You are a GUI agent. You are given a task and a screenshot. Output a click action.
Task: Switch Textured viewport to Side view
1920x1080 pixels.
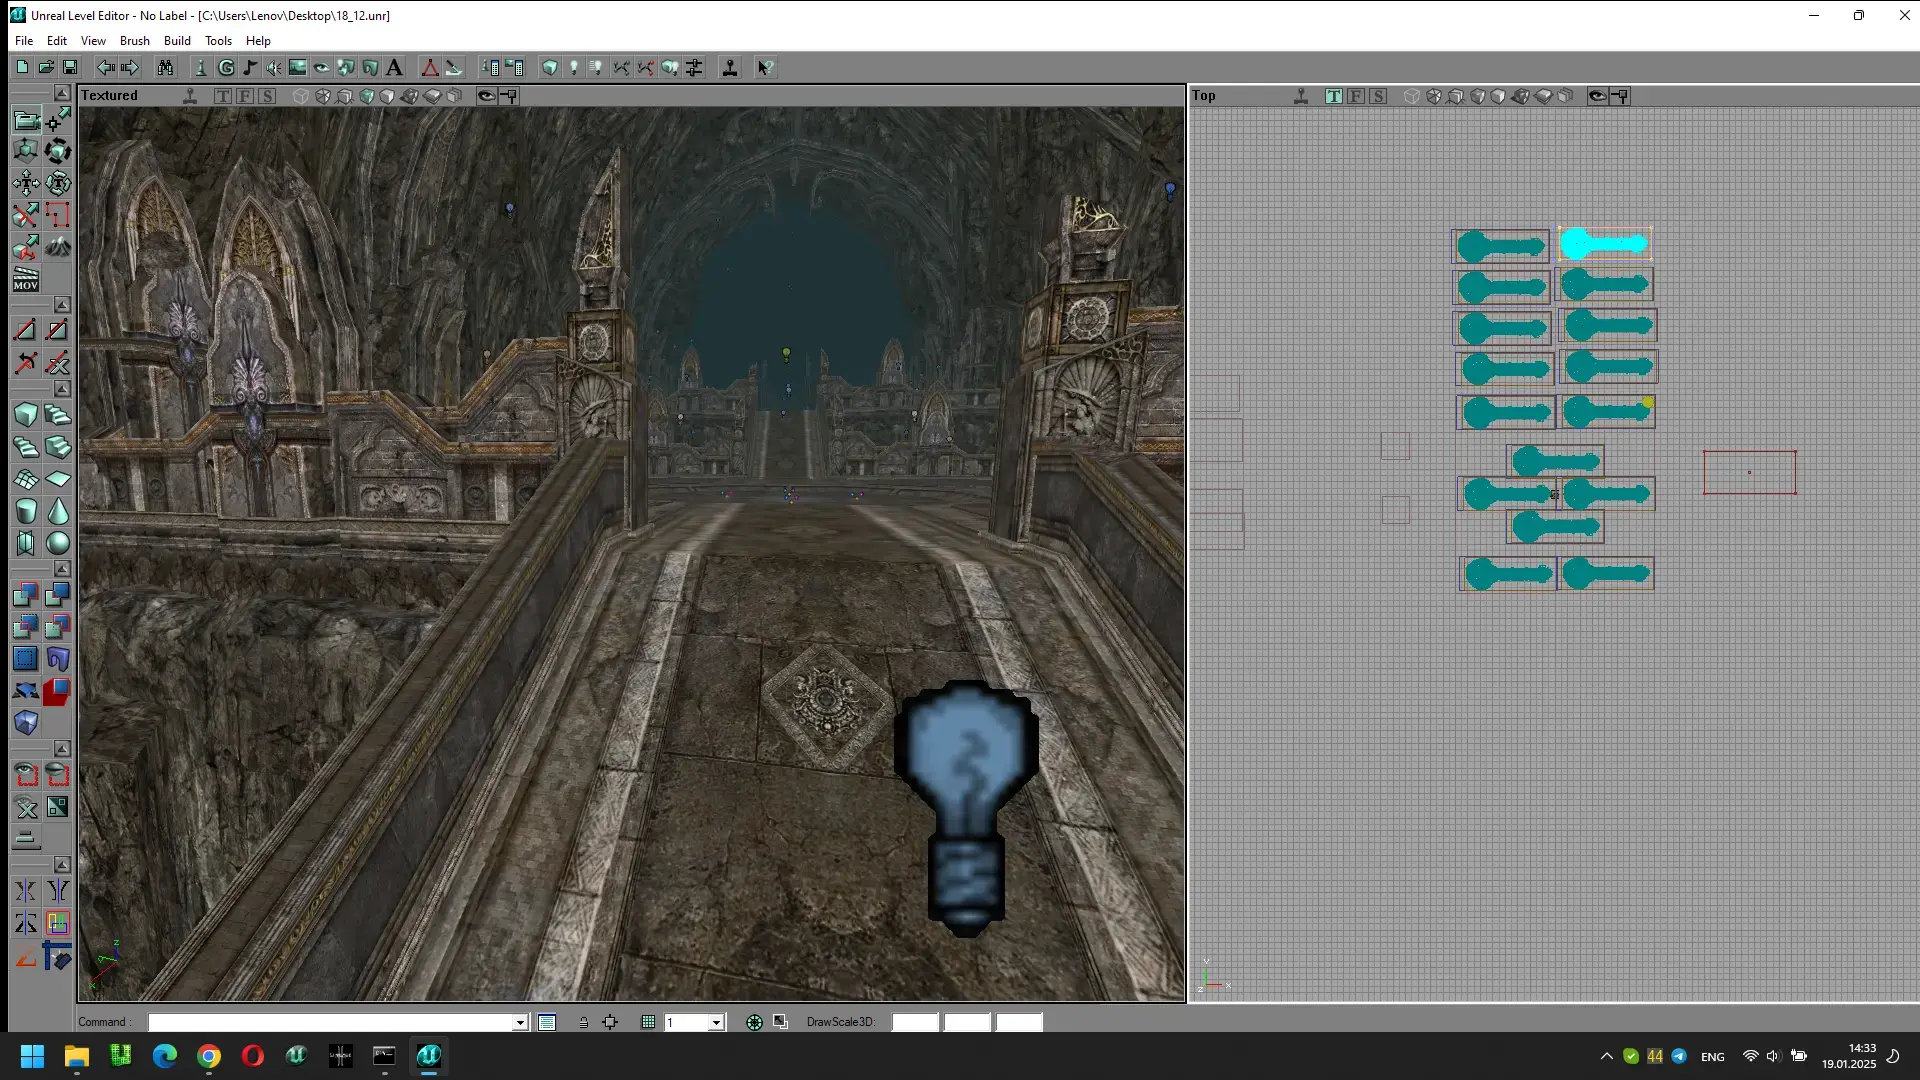click(267, 96)
